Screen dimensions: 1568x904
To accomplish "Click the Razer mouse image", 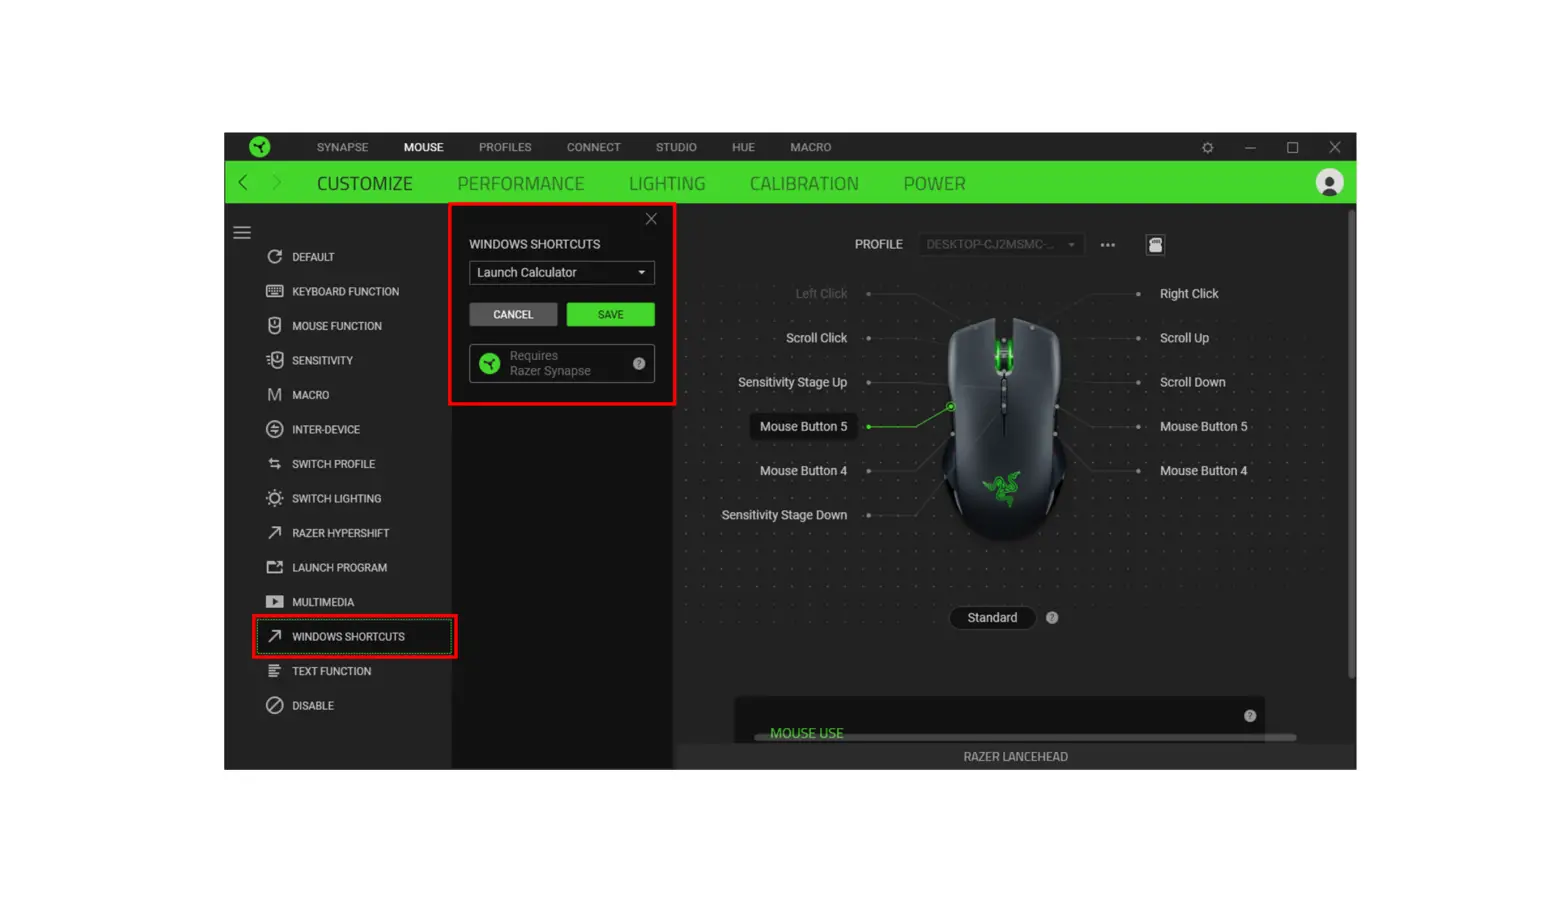I will (x=1003, y=428).
